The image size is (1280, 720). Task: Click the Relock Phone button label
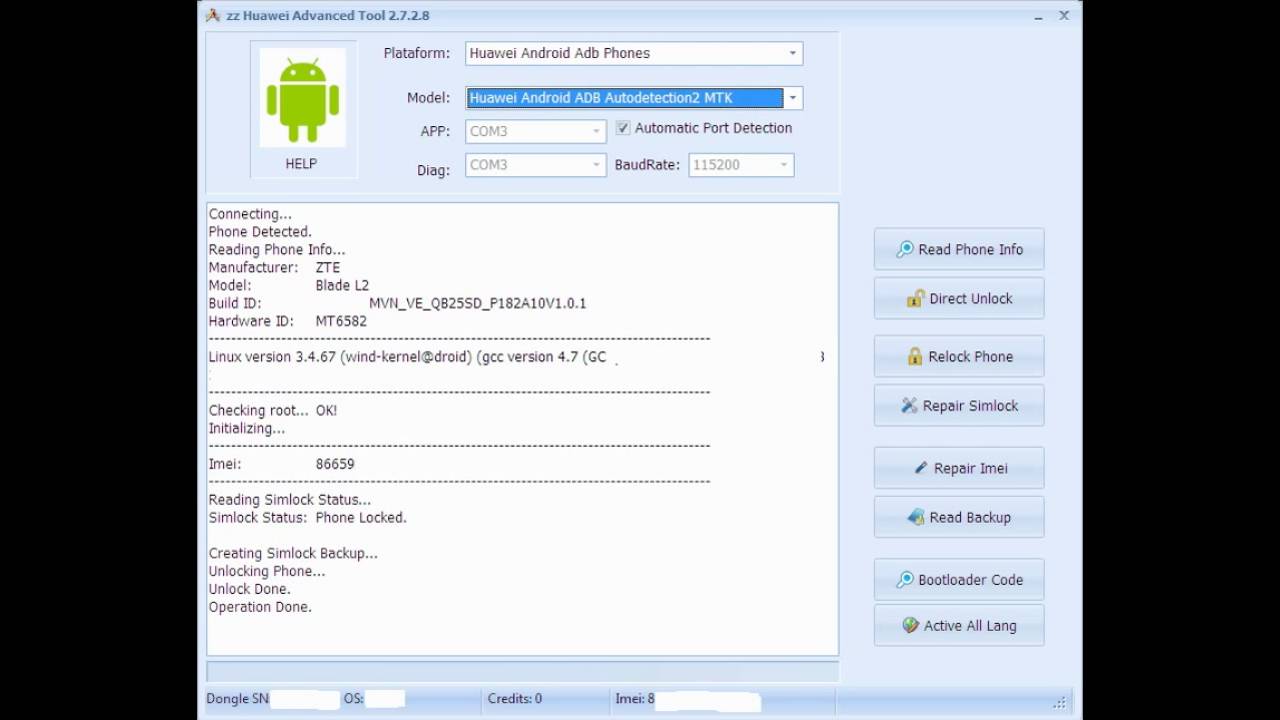970,356
